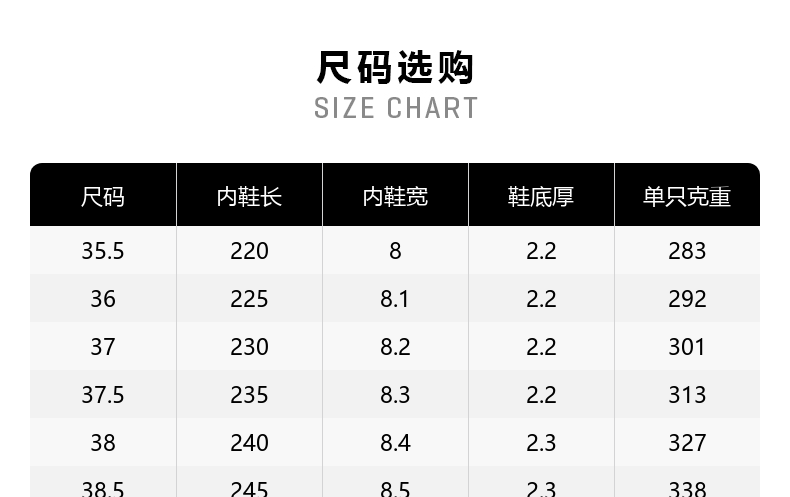Image resolution: width=790 pixels, height=497 pixels.
Task: Select the 327 weight cell
Action: point(687,443)
